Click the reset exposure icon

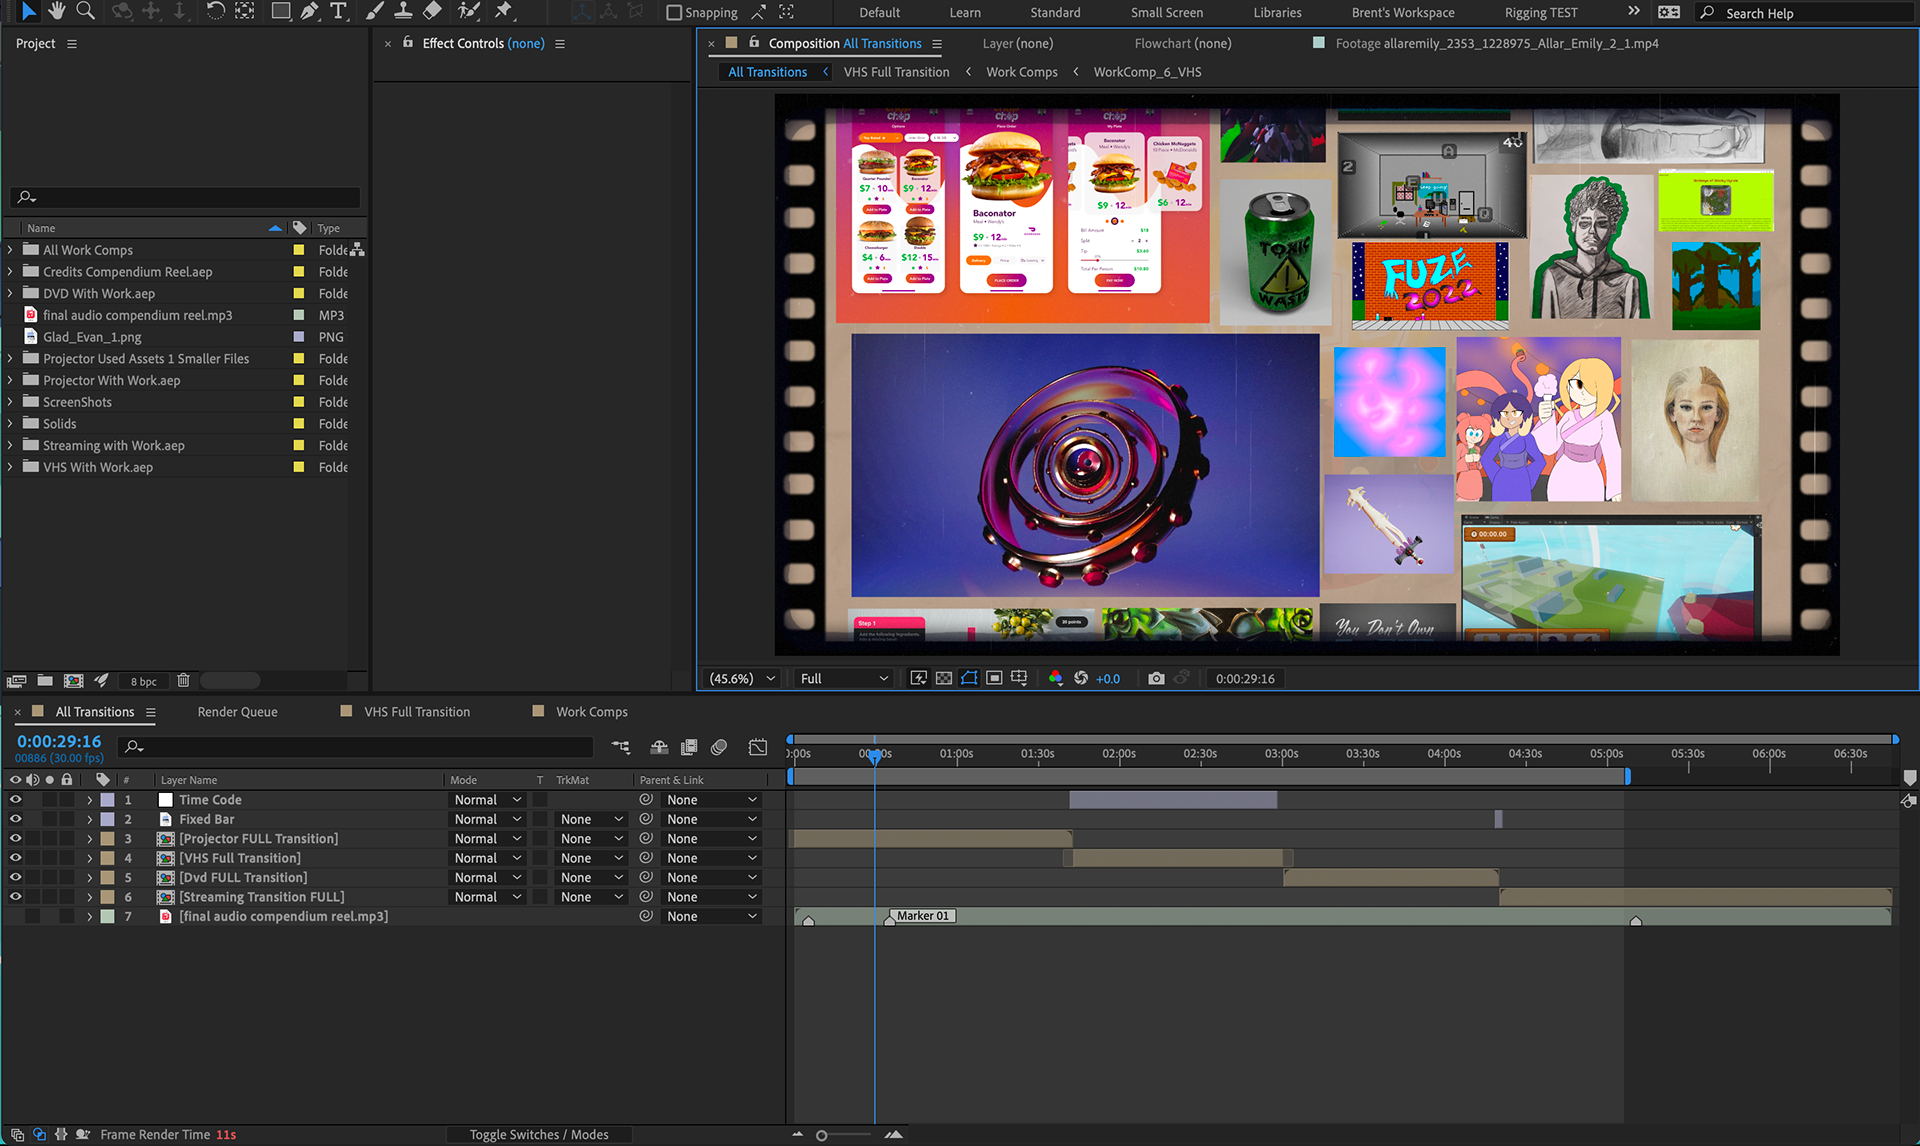coord(1081,678)
